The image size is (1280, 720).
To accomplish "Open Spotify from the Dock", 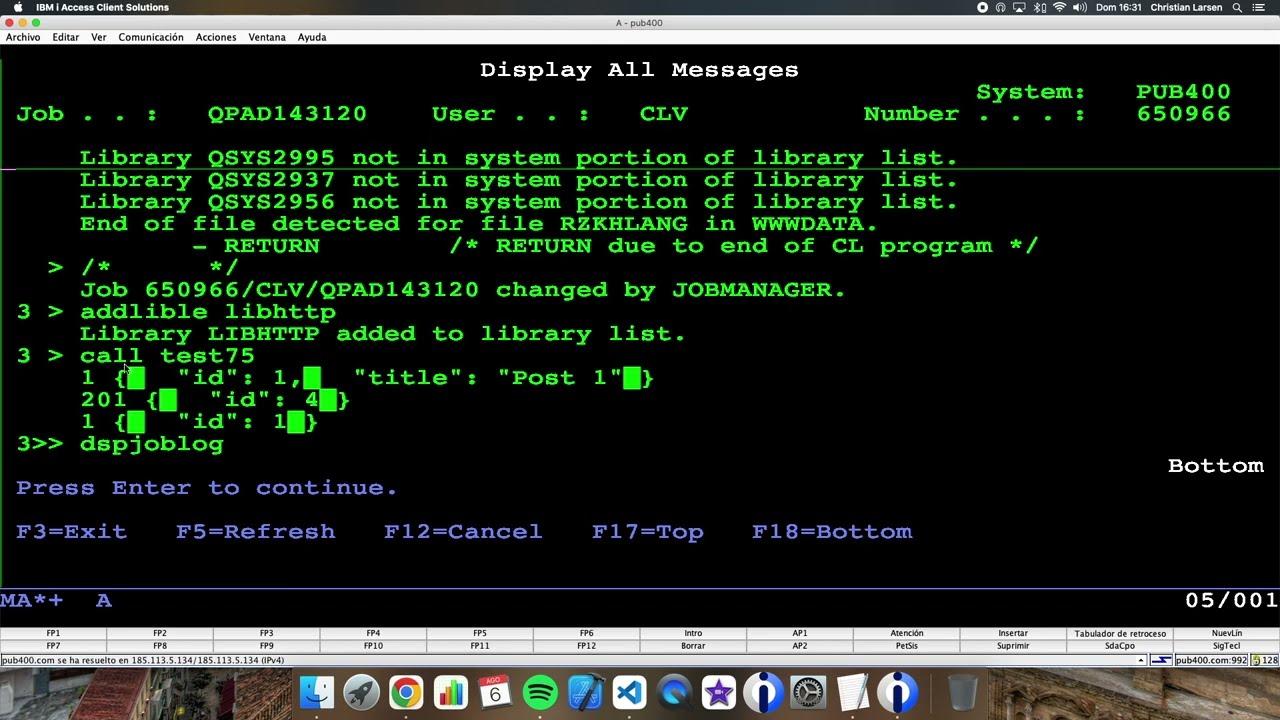I will (x=540, y=692).
